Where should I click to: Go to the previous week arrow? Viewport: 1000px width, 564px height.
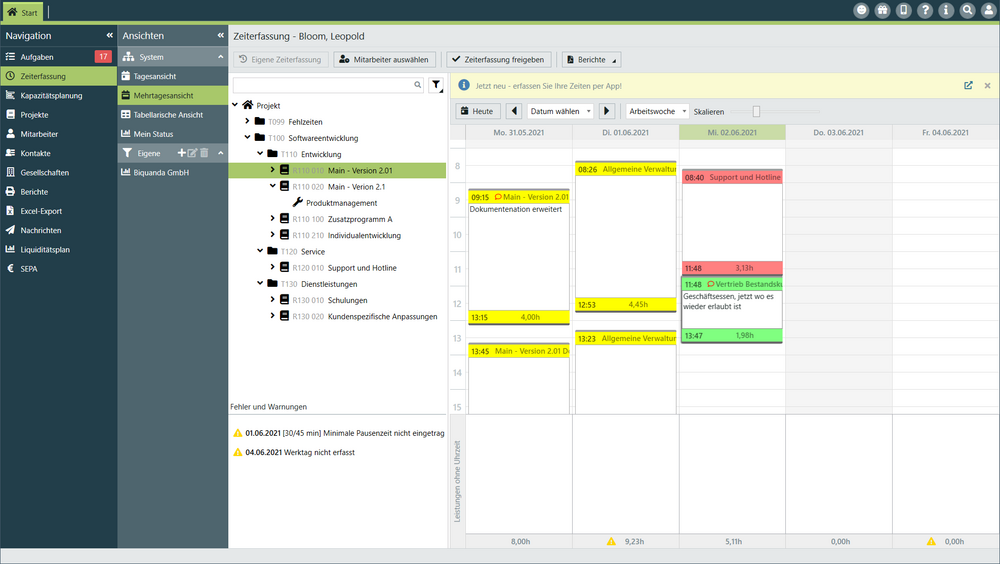coord(514,111)
